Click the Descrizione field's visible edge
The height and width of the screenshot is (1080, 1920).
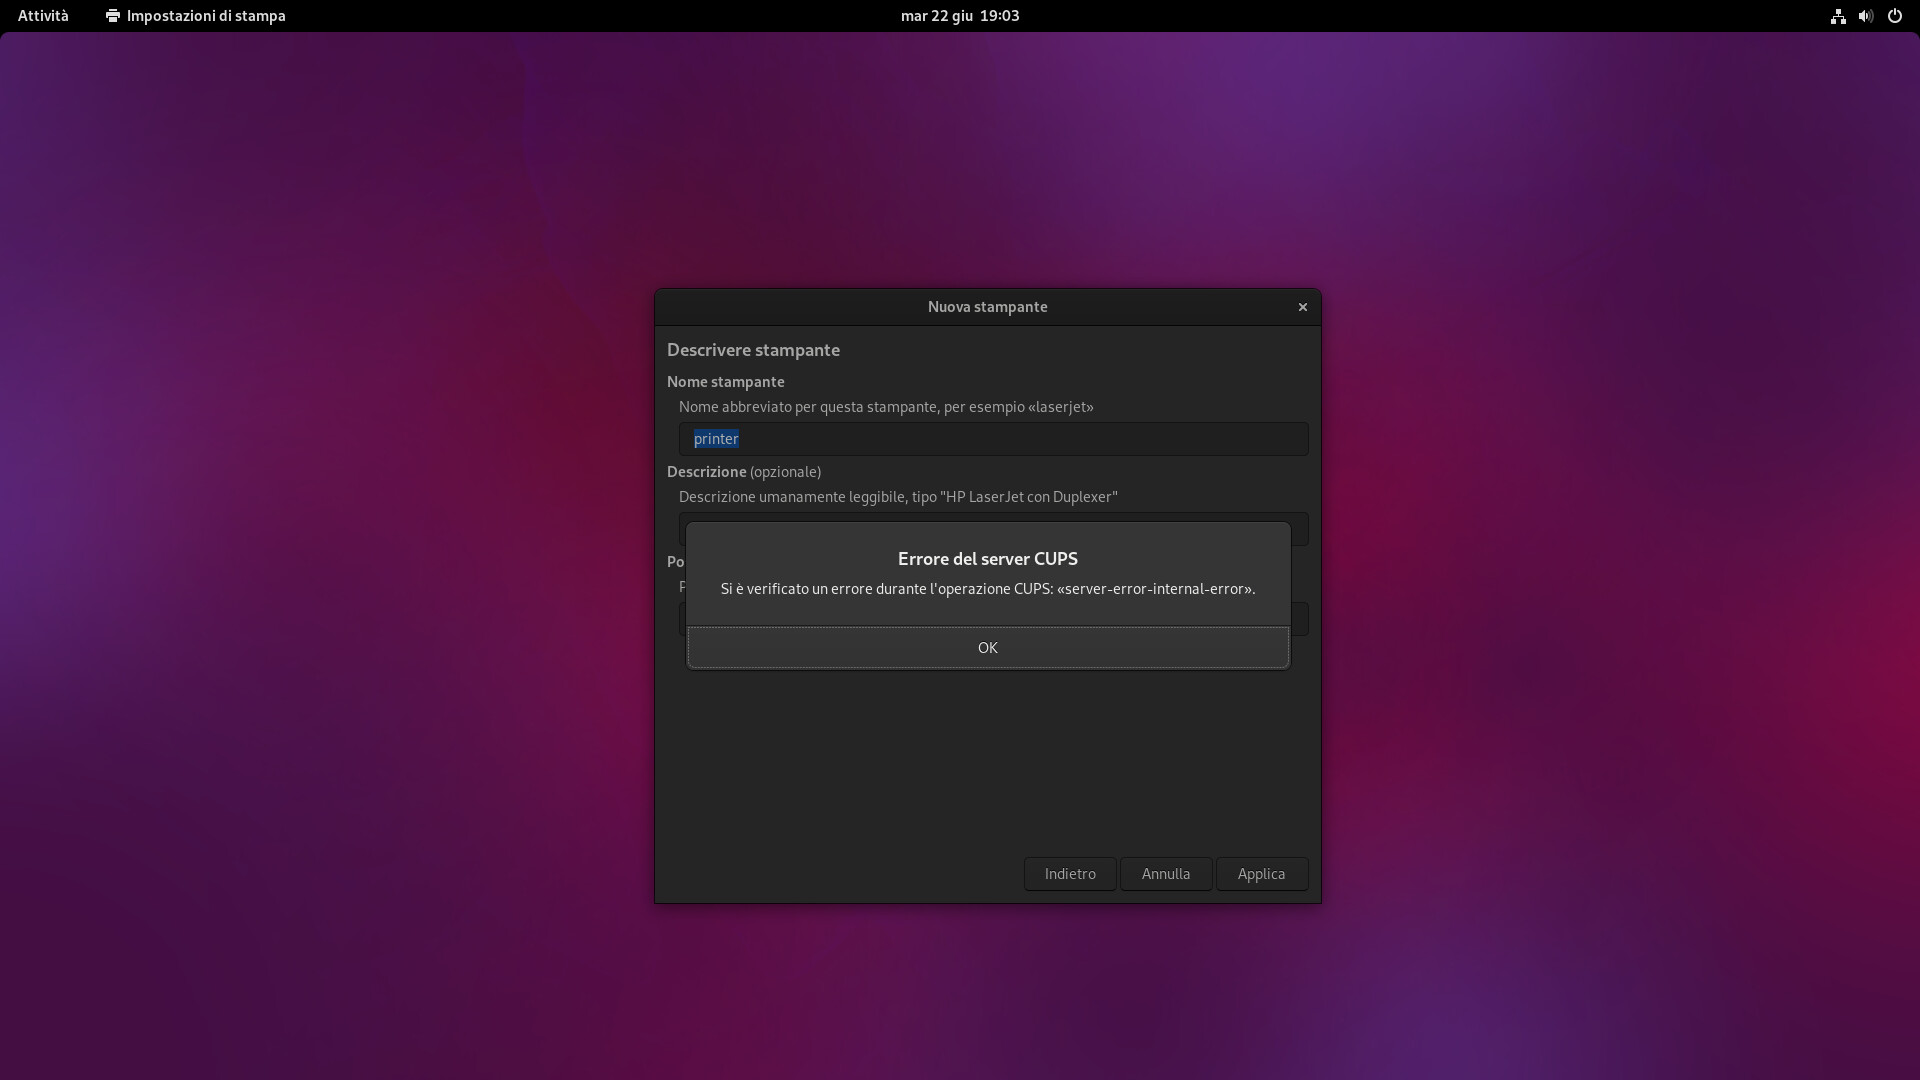pyautogui.click(x=1299, y=530)
